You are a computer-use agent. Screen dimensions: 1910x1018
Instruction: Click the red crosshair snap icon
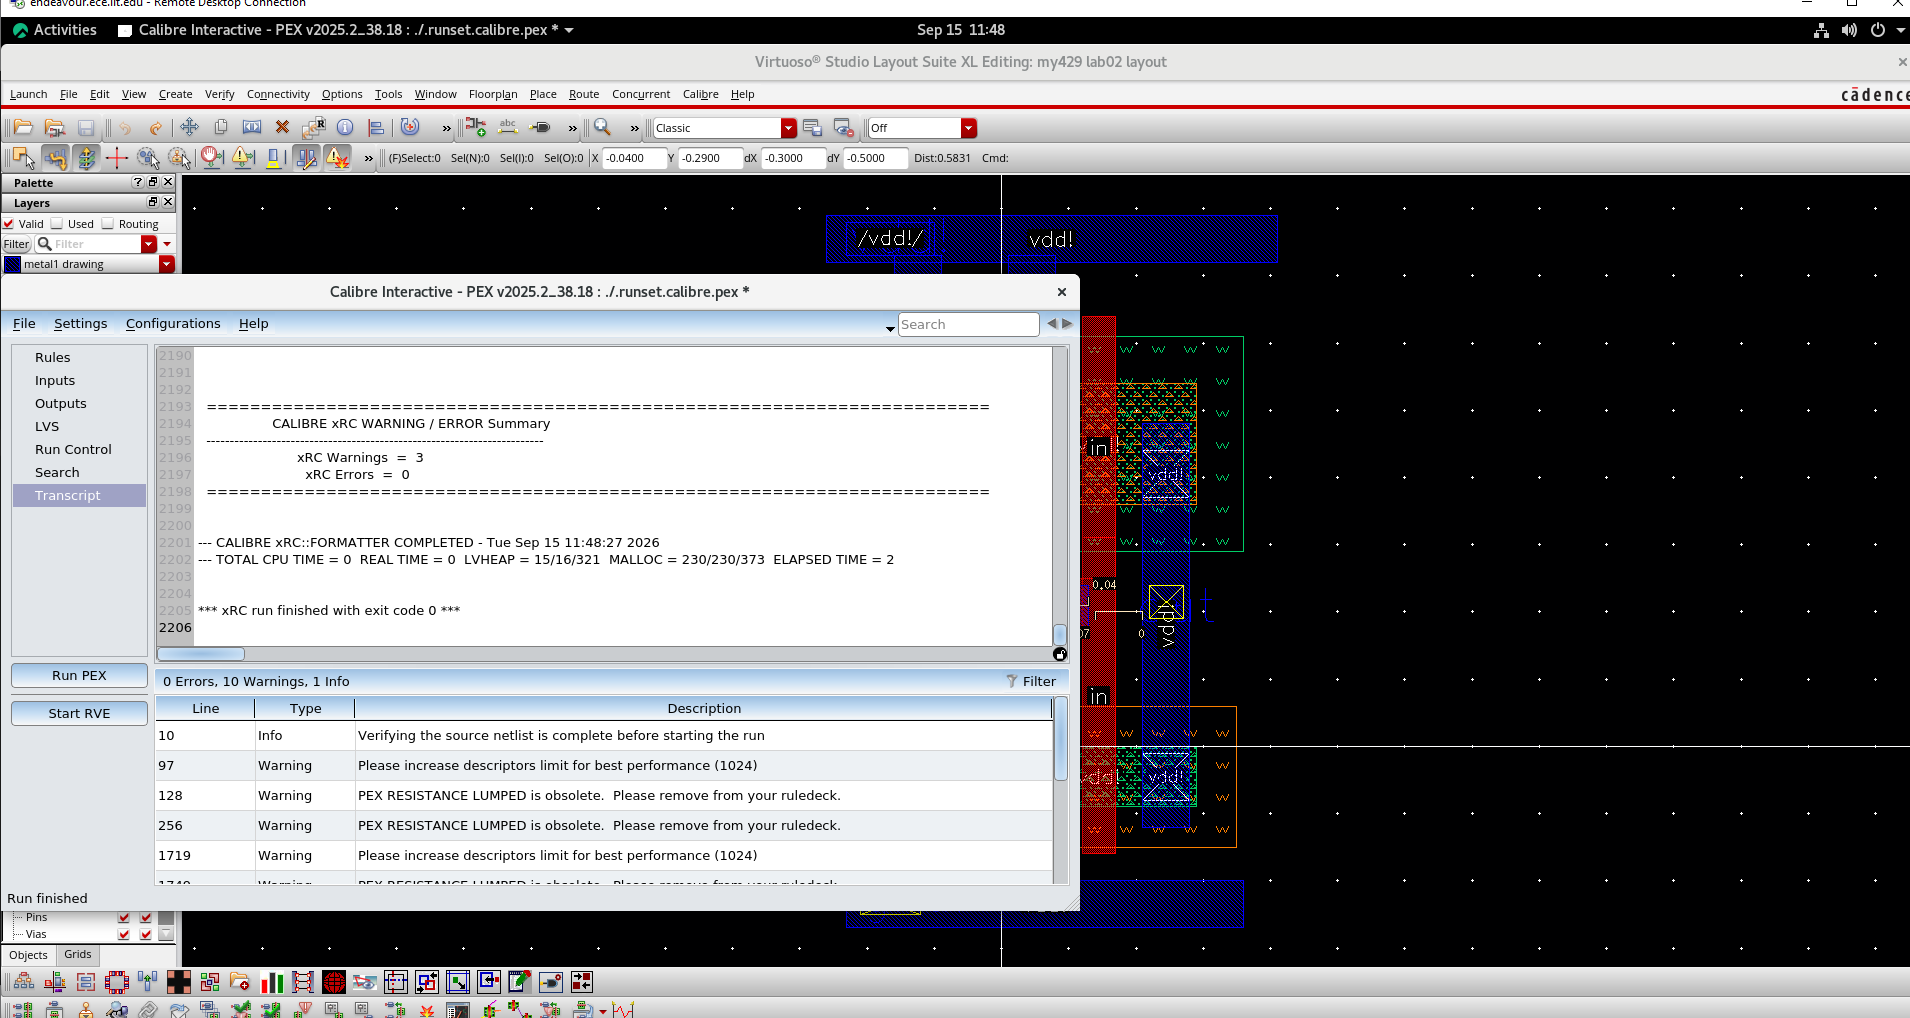pyautogui.click(x=117, y=158)
